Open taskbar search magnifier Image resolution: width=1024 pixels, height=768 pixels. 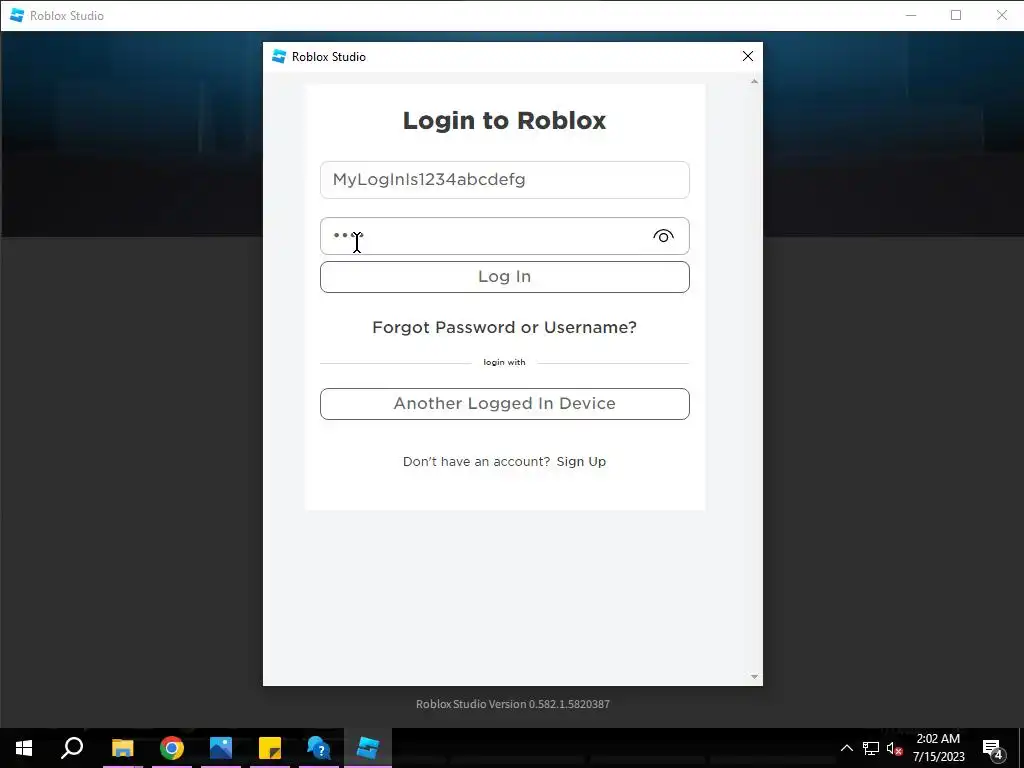click(72, 748)
